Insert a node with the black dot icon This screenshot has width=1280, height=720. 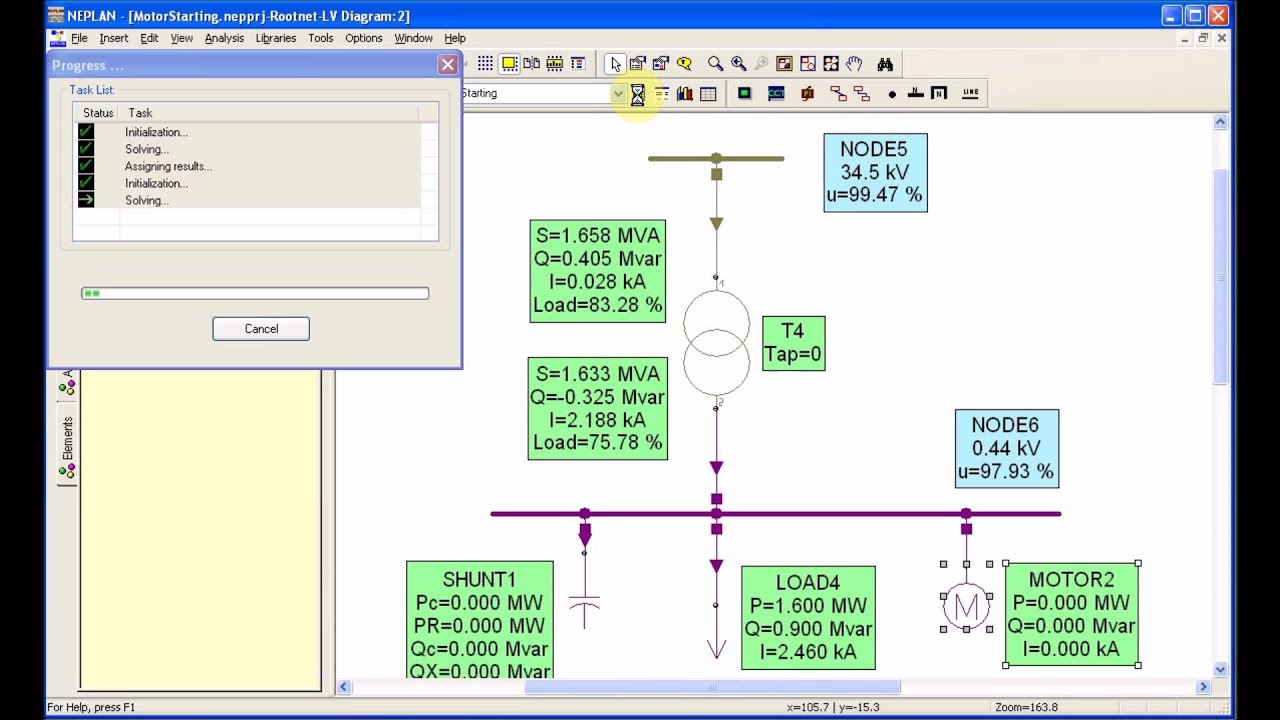tap(892, 94)
